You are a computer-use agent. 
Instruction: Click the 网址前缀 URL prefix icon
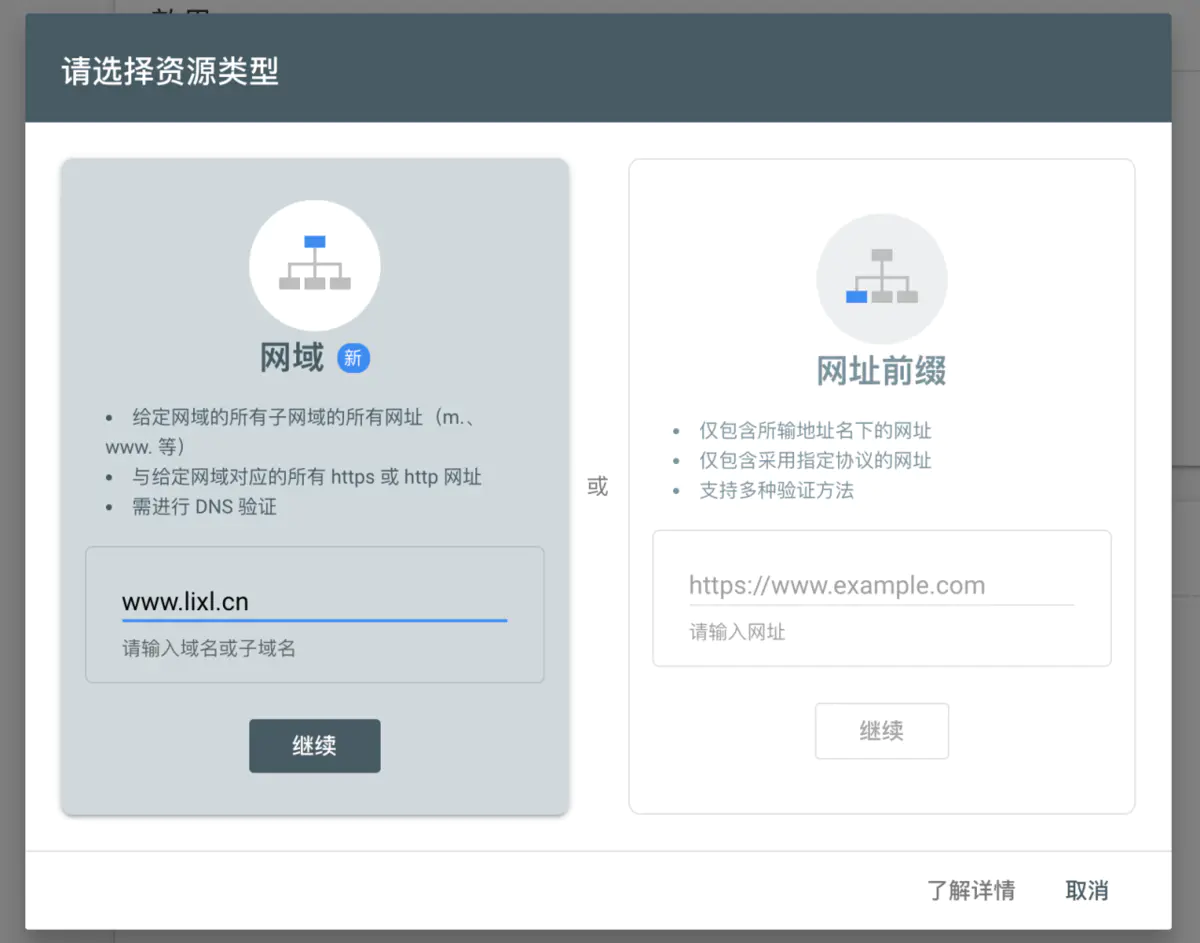tap(881, 278)
